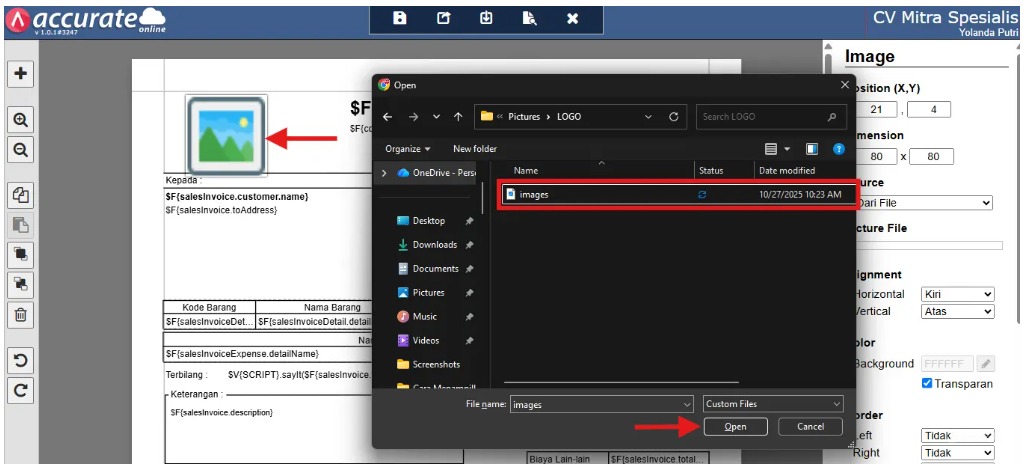This screenshot has width=1029, height=471.
Task: Open the Organize menu
Action: point(408,149)
